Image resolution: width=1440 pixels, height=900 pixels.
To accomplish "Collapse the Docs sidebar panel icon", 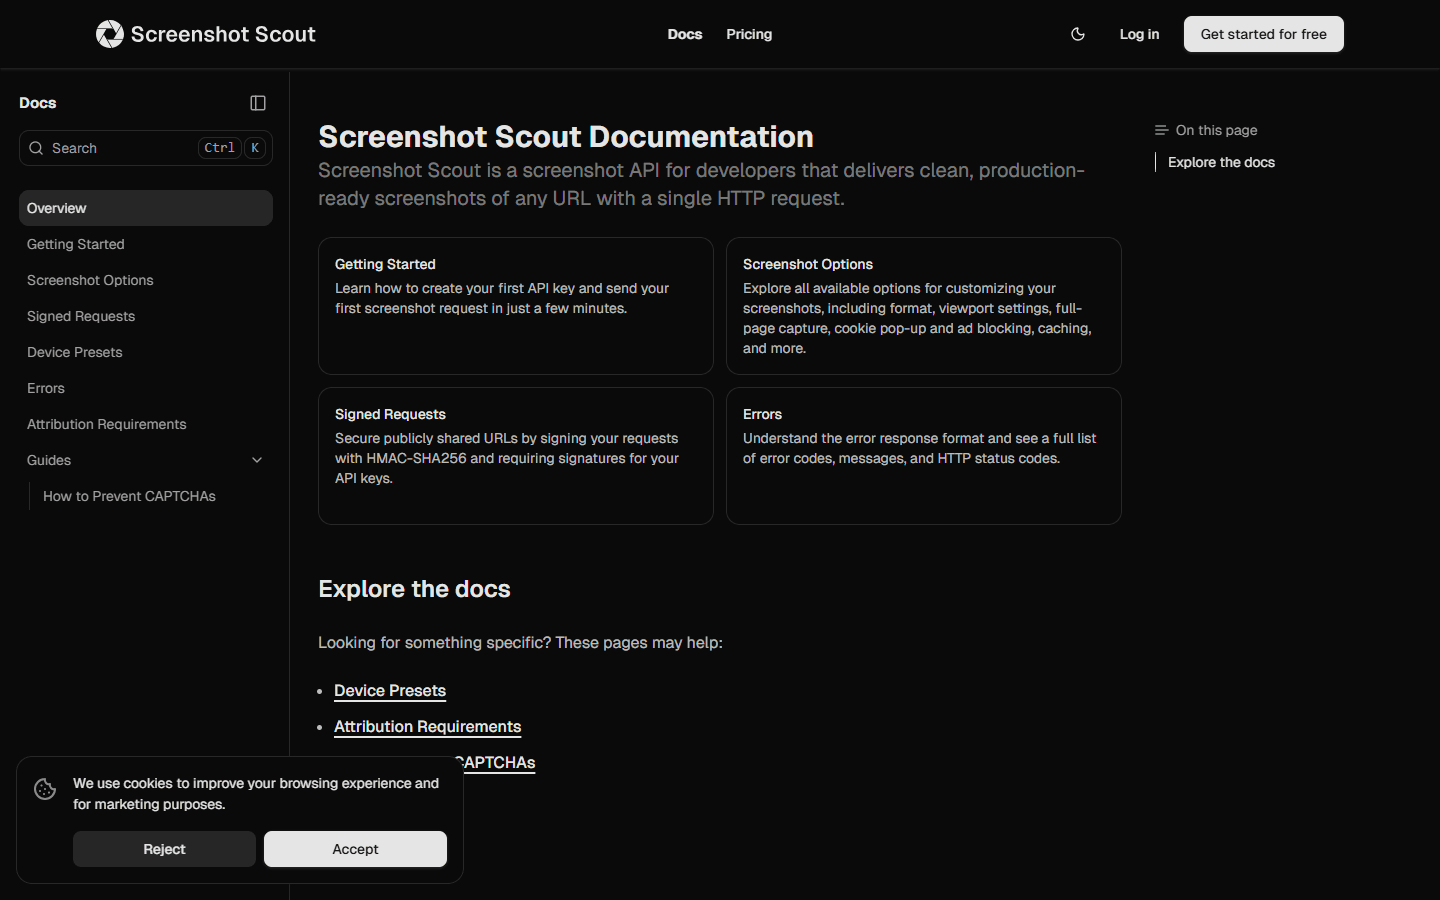I will pos(258,103).
